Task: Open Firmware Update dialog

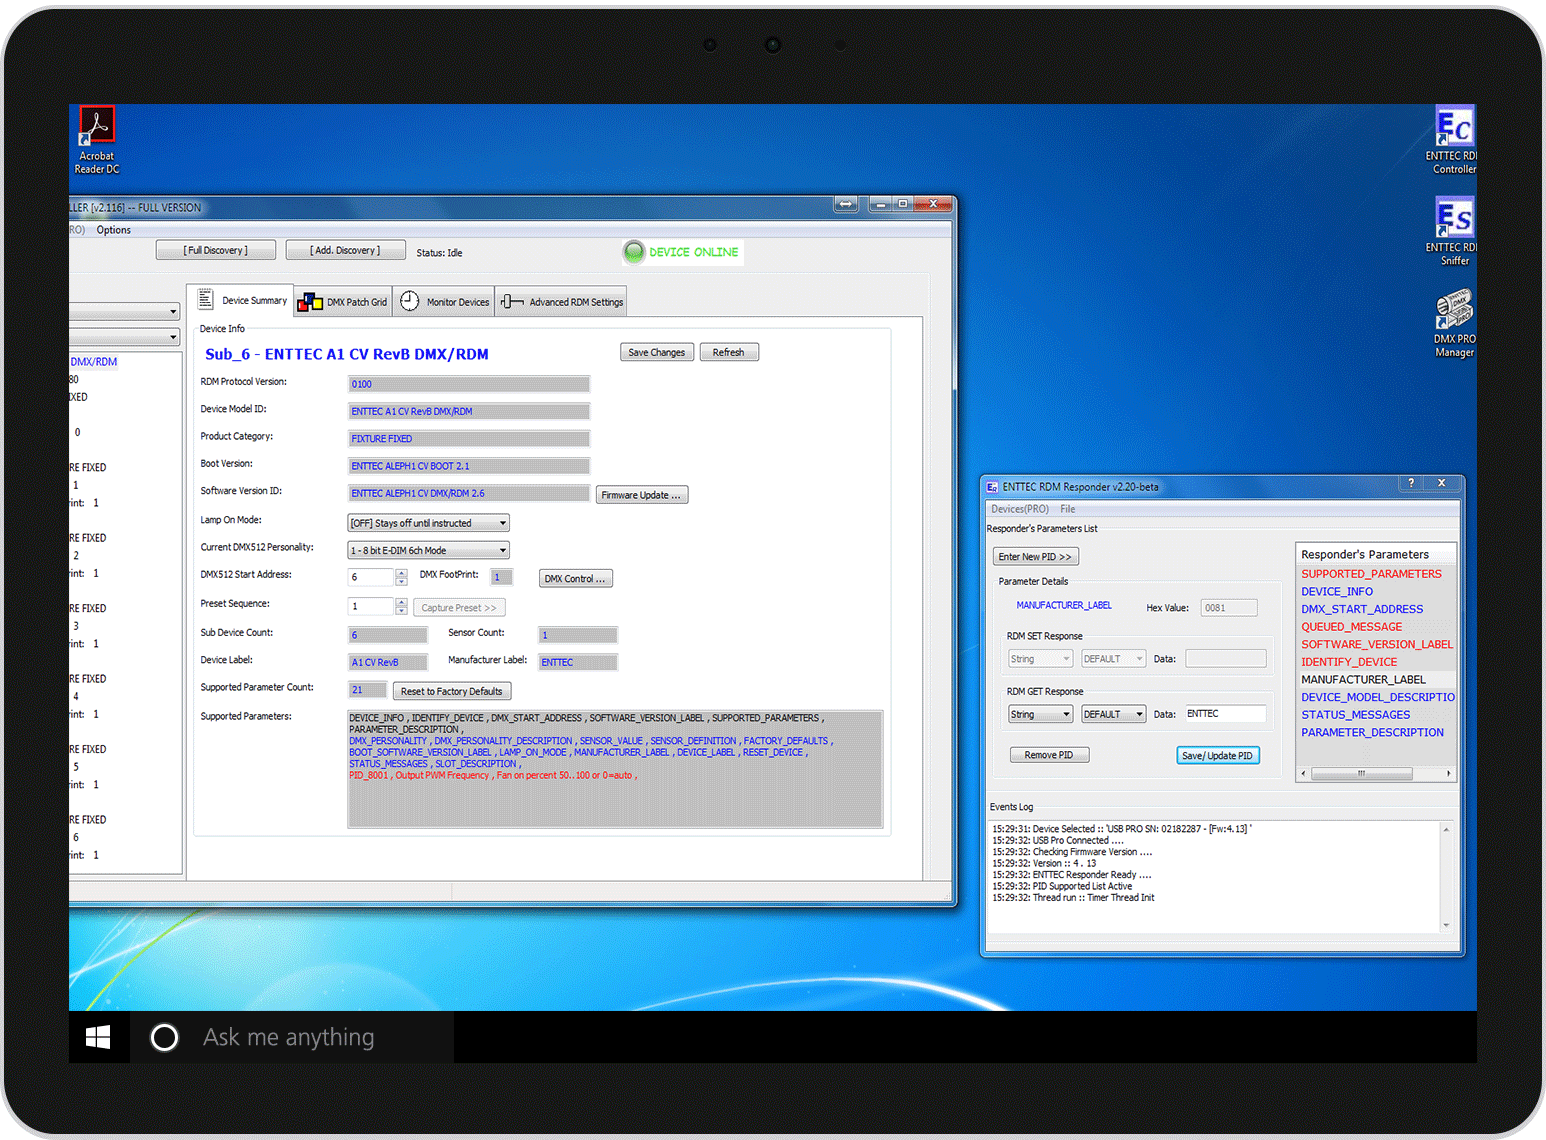Action: (642, 495)
